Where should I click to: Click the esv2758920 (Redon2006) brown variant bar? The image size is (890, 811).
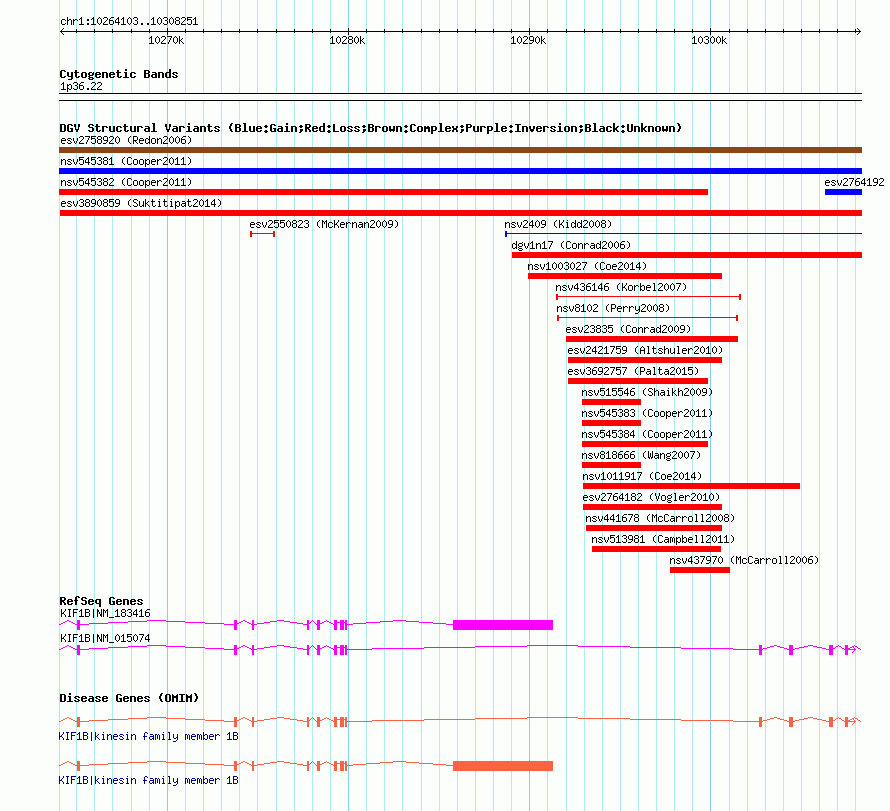click(460, 150)
